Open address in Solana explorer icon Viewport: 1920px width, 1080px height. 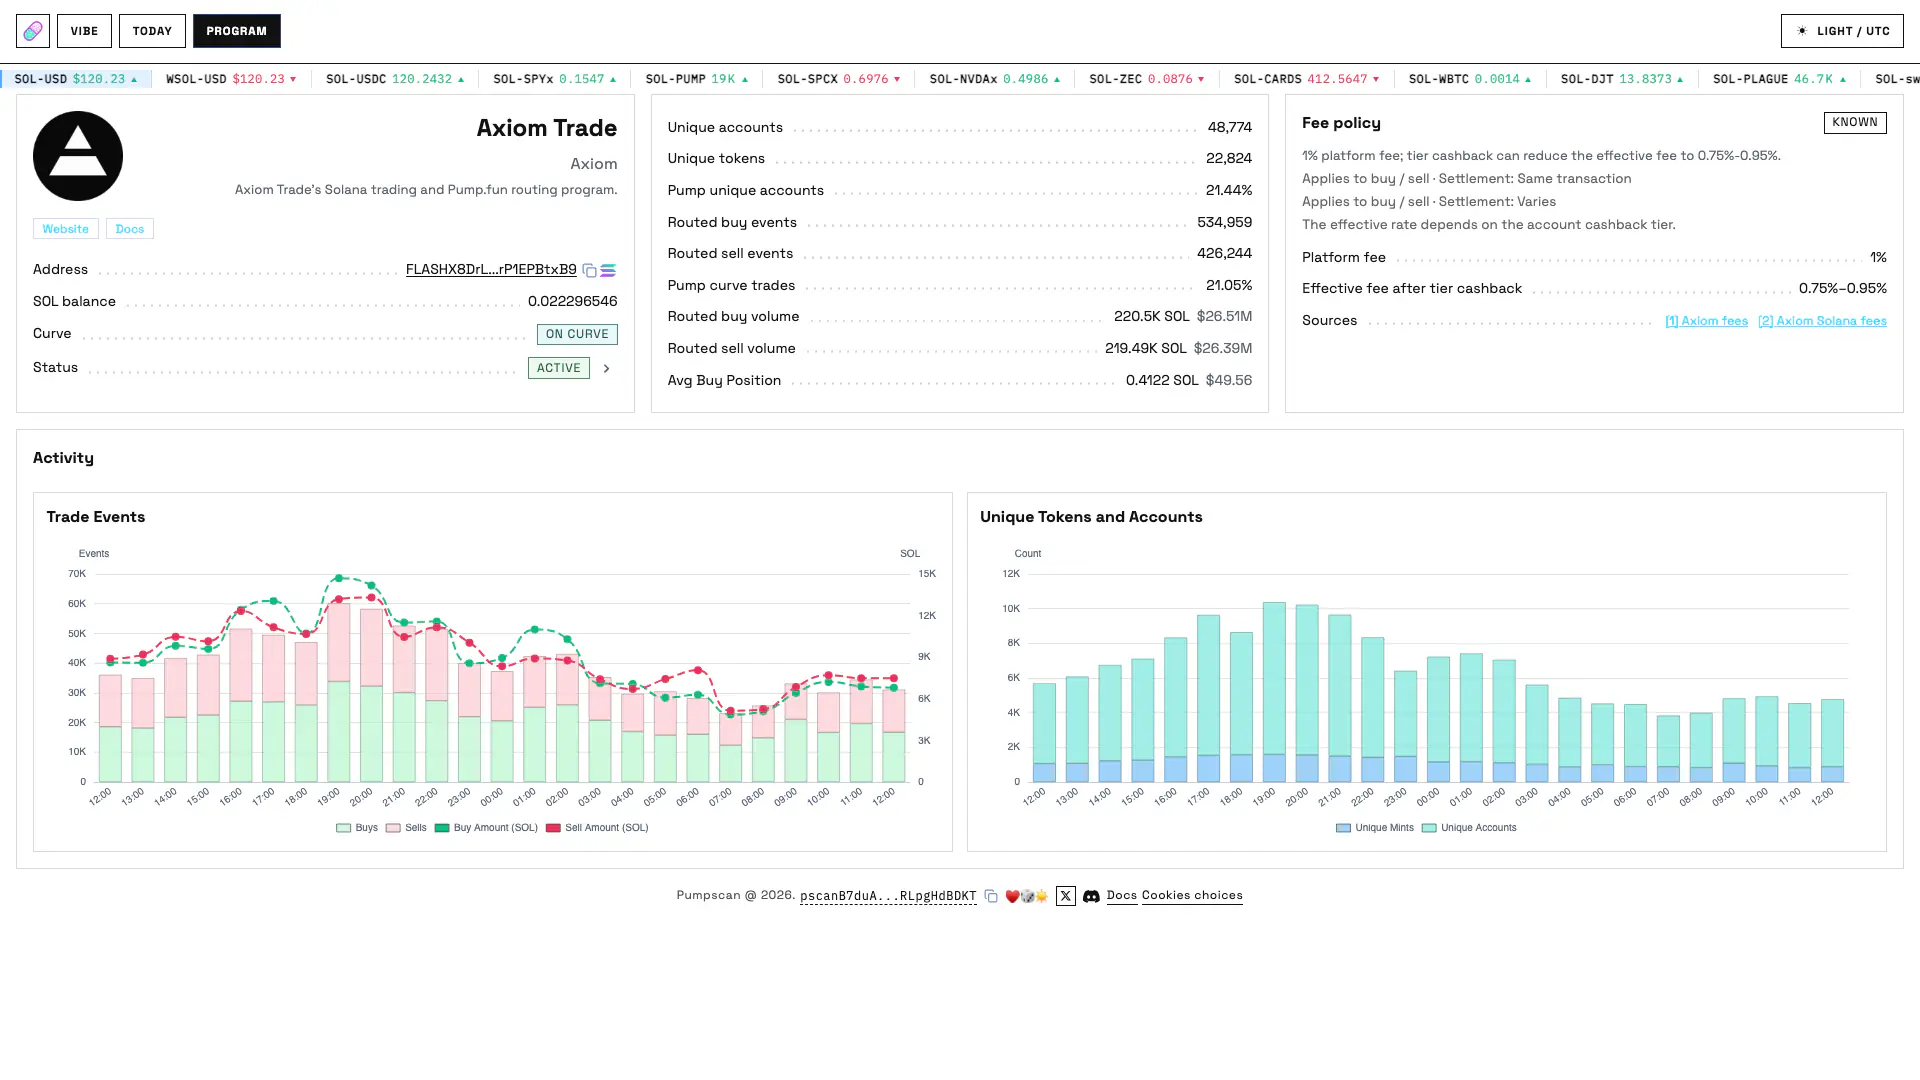(608, 271)
